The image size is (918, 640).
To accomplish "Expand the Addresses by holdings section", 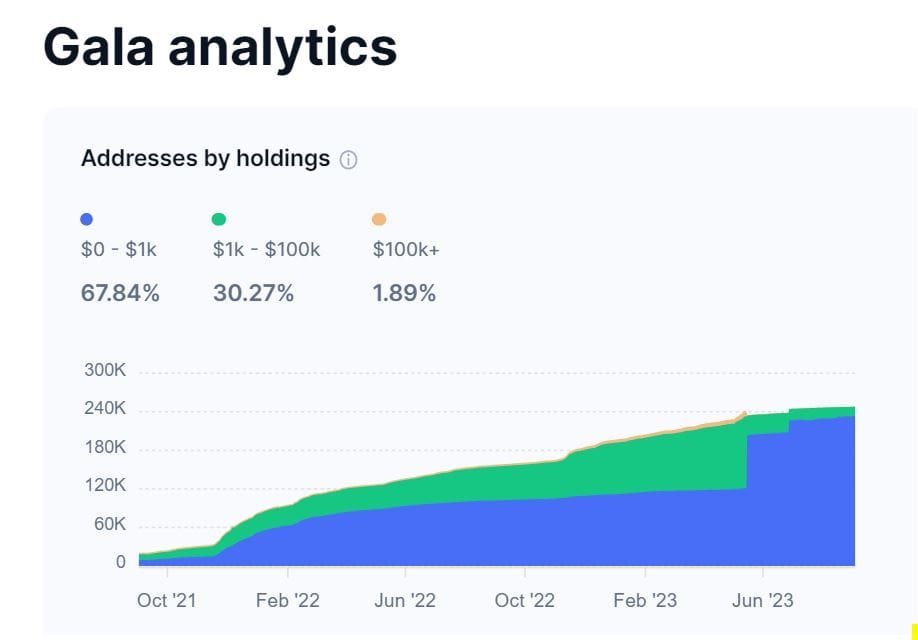I will [x=205, y=158].
